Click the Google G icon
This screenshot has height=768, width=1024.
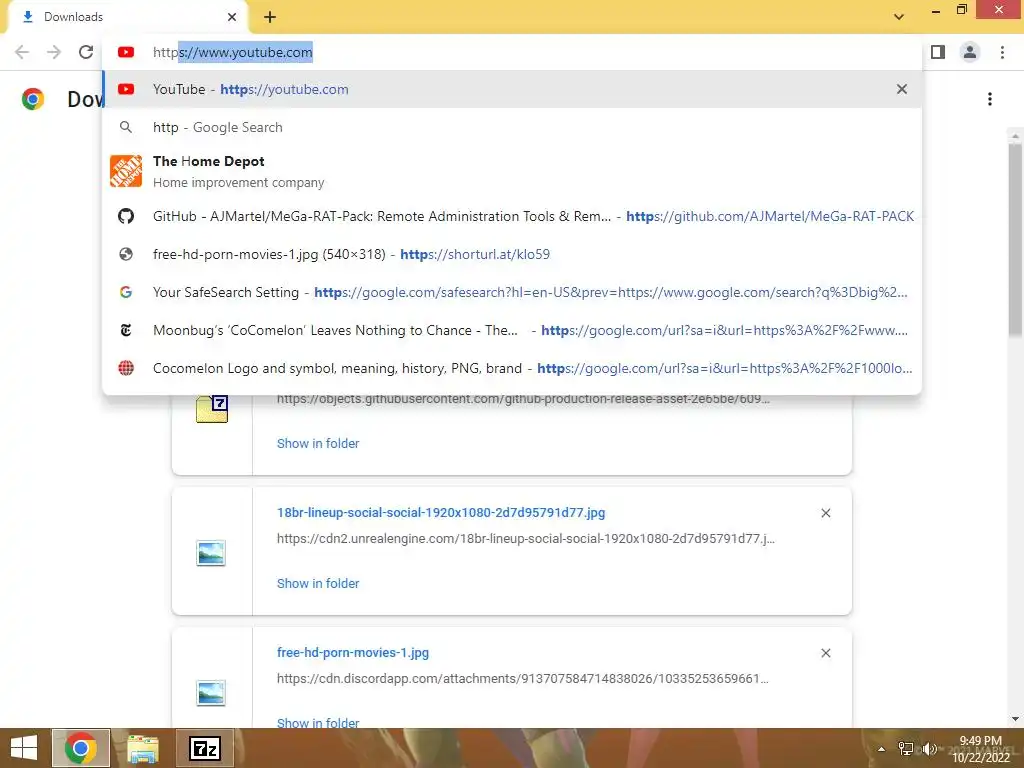[126, 292]
